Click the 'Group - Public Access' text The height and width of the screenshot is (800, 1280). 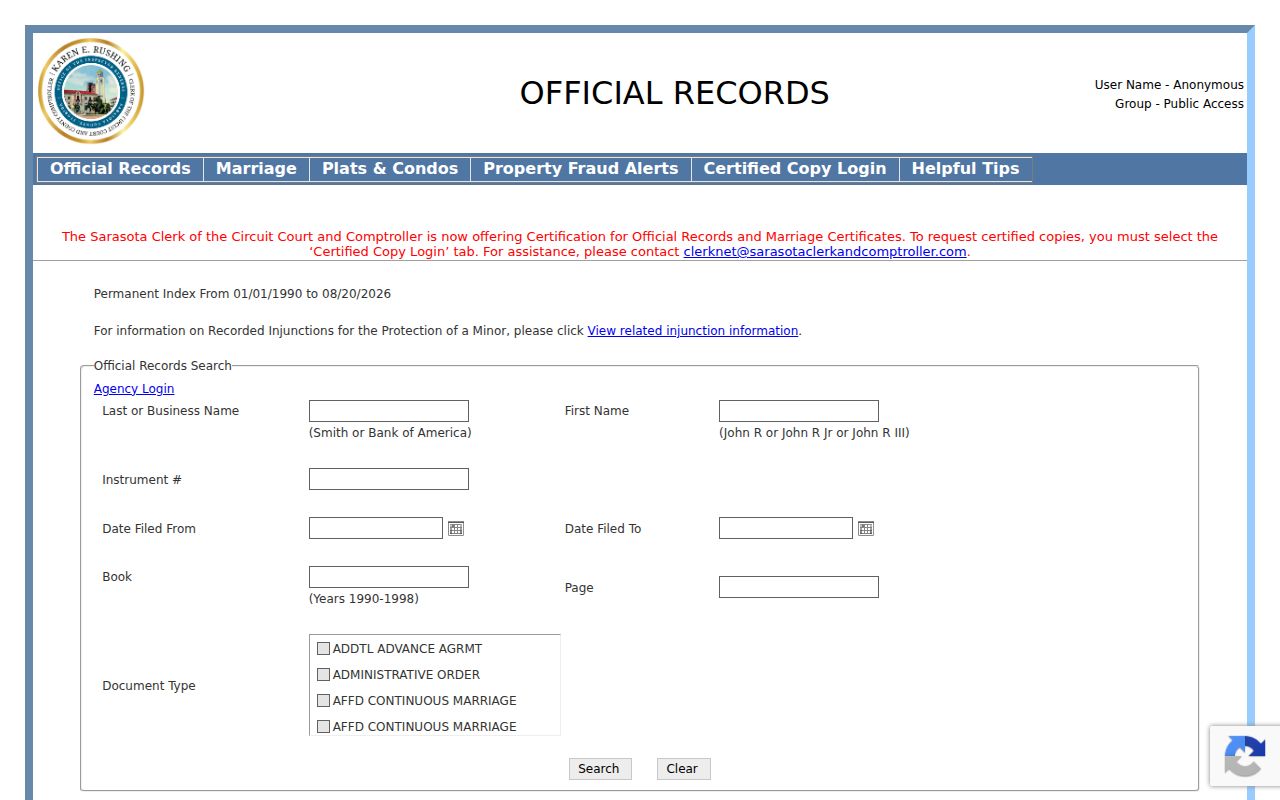click(1179, 104)
